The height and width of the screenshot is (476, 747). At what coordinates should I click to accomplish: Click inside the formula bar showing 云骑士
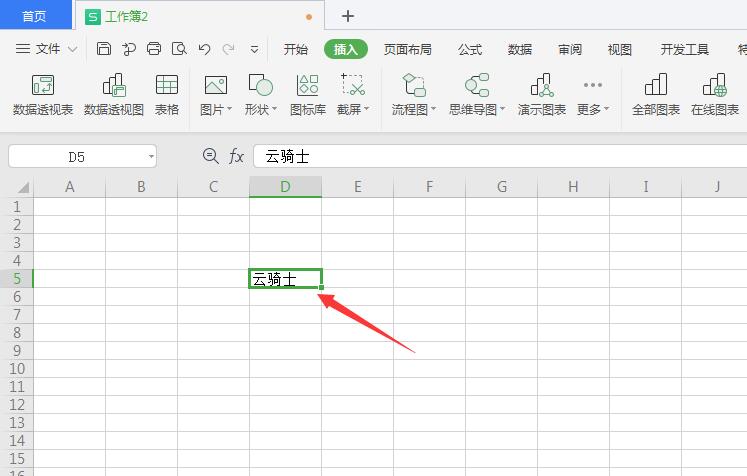(x=500, y=156)
